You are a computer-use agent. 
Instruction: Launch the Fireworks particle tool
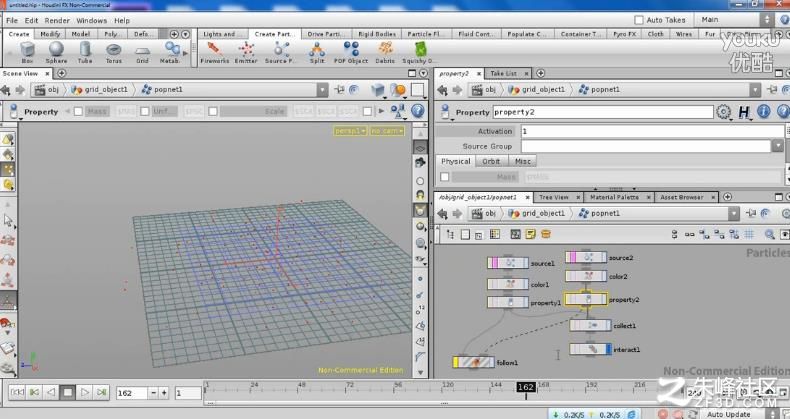tap(215, 52)
